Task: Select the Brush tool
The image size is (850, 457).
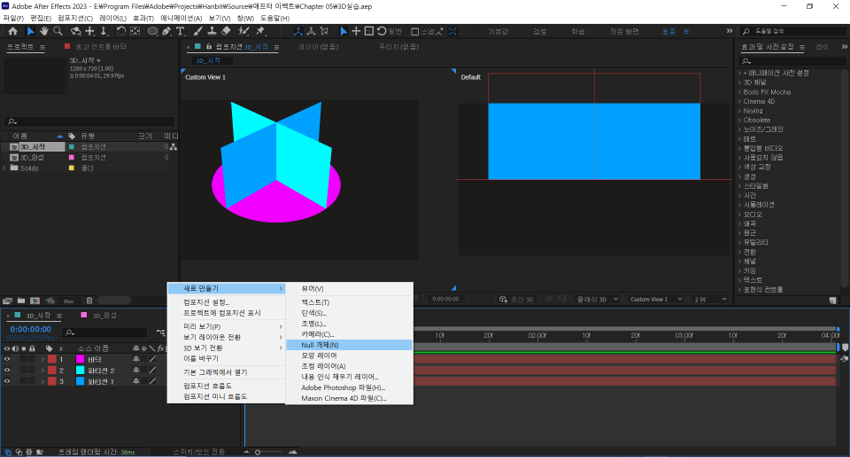Action: click(198, 31)
